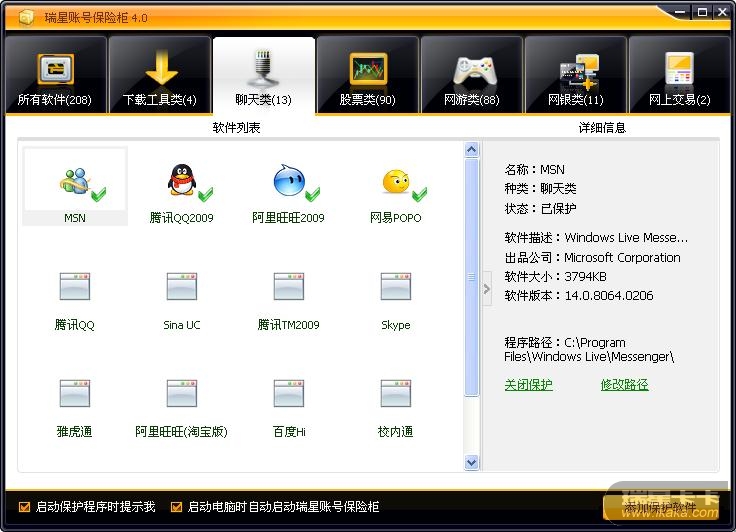
Task: Click the 软件版本 14.0.8064.0206 value
Action: tap(608, 296)
